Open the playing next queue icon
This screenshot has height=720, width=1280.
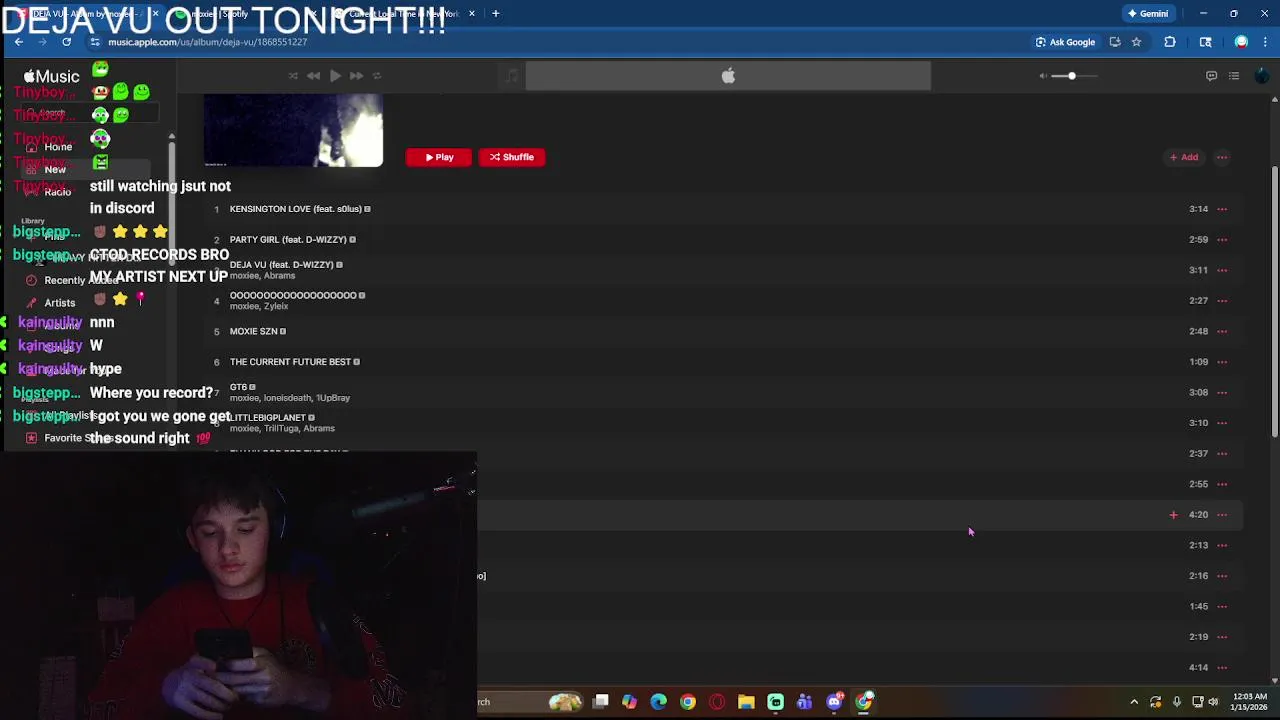(x=1234, y=76)
